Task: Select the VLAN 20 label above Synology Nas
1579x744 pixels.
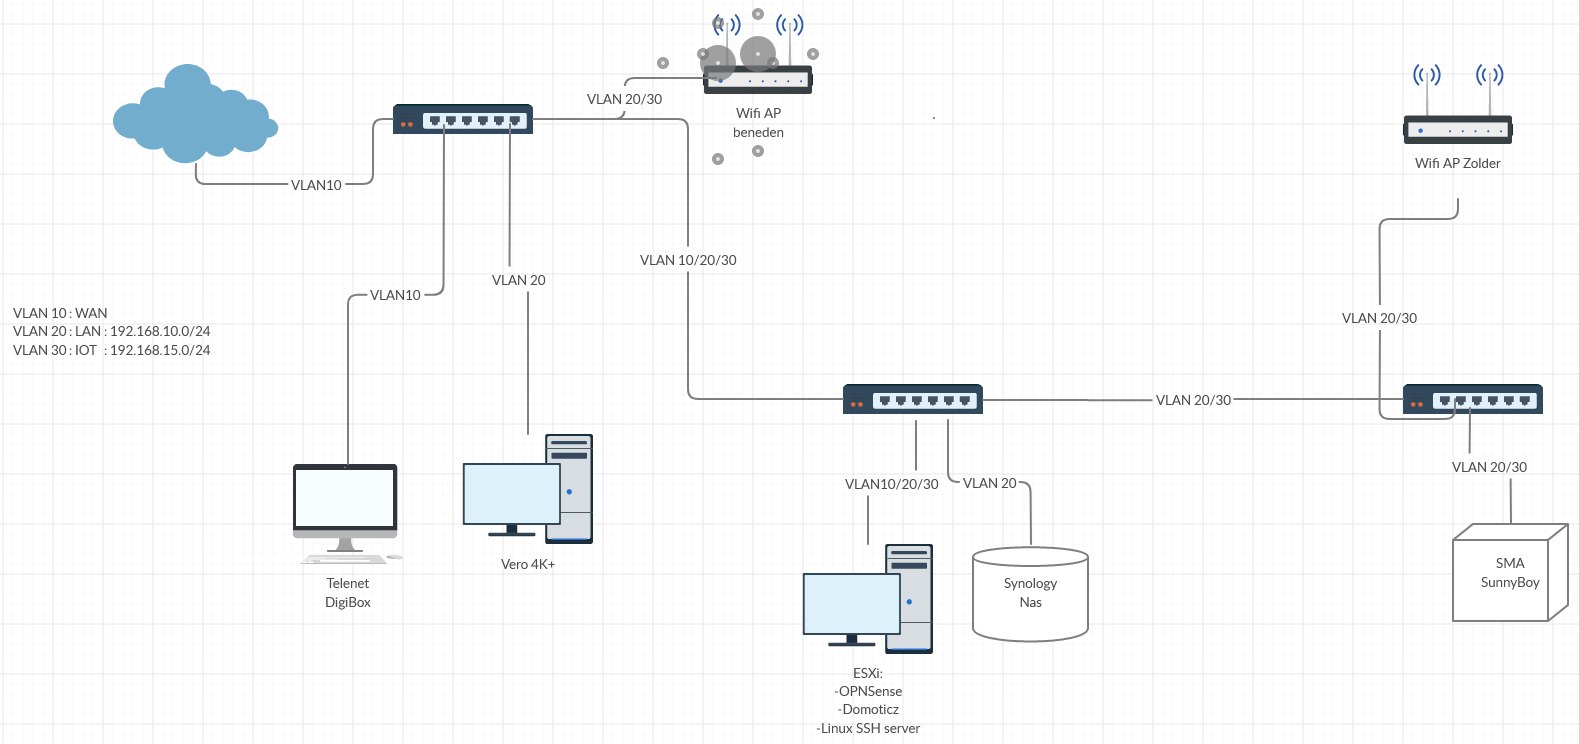Action: 989,483
